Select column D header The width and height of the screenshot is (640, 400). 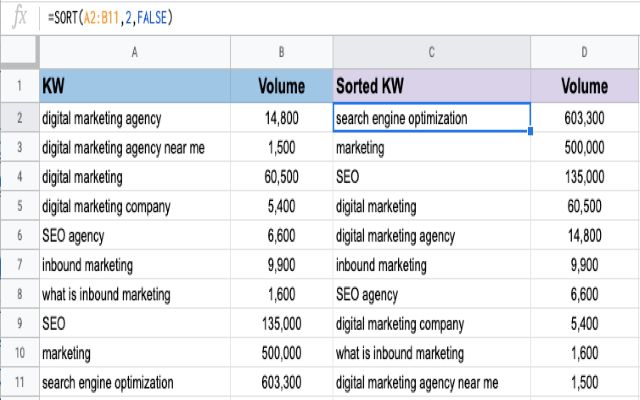[x=584, y=51]
